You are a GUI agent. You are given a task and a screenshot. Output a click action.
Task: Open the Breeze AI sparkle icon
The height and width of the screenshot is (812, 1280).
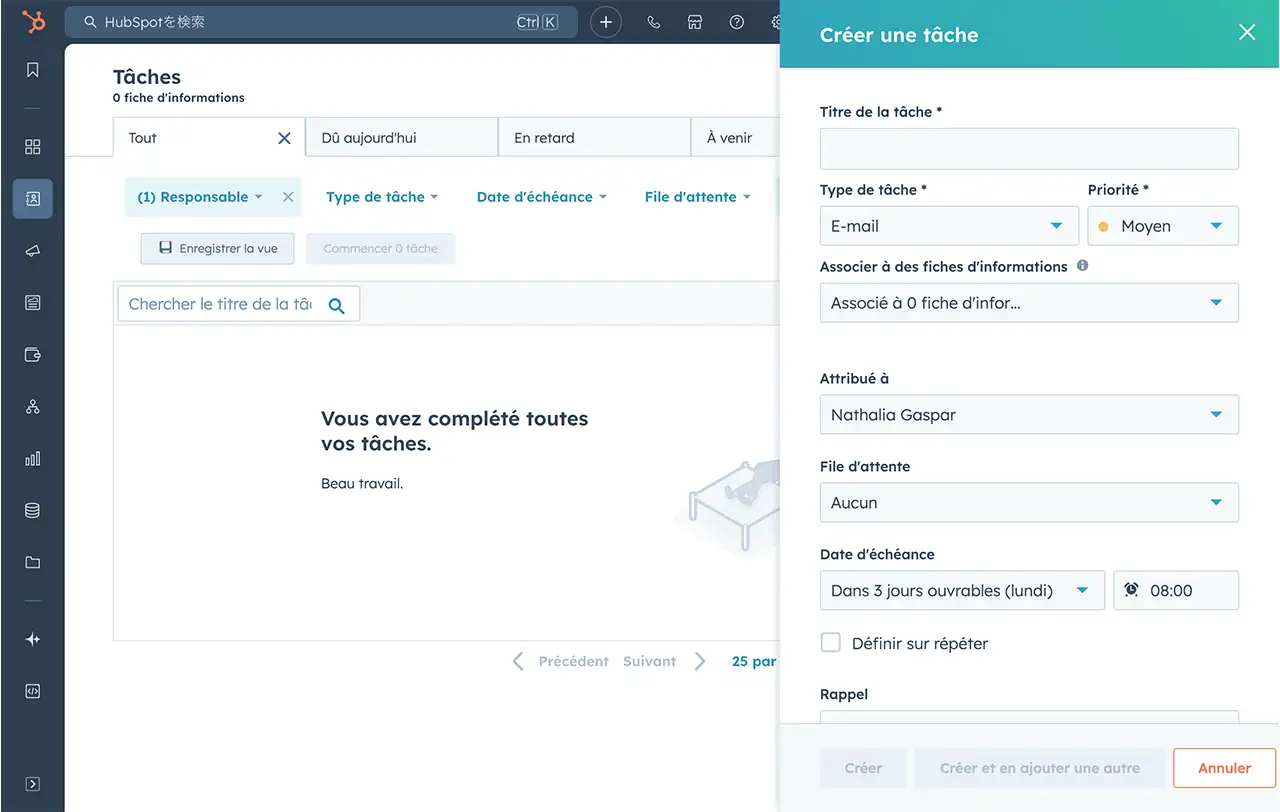pyautogui.click(x=33, y=639)
